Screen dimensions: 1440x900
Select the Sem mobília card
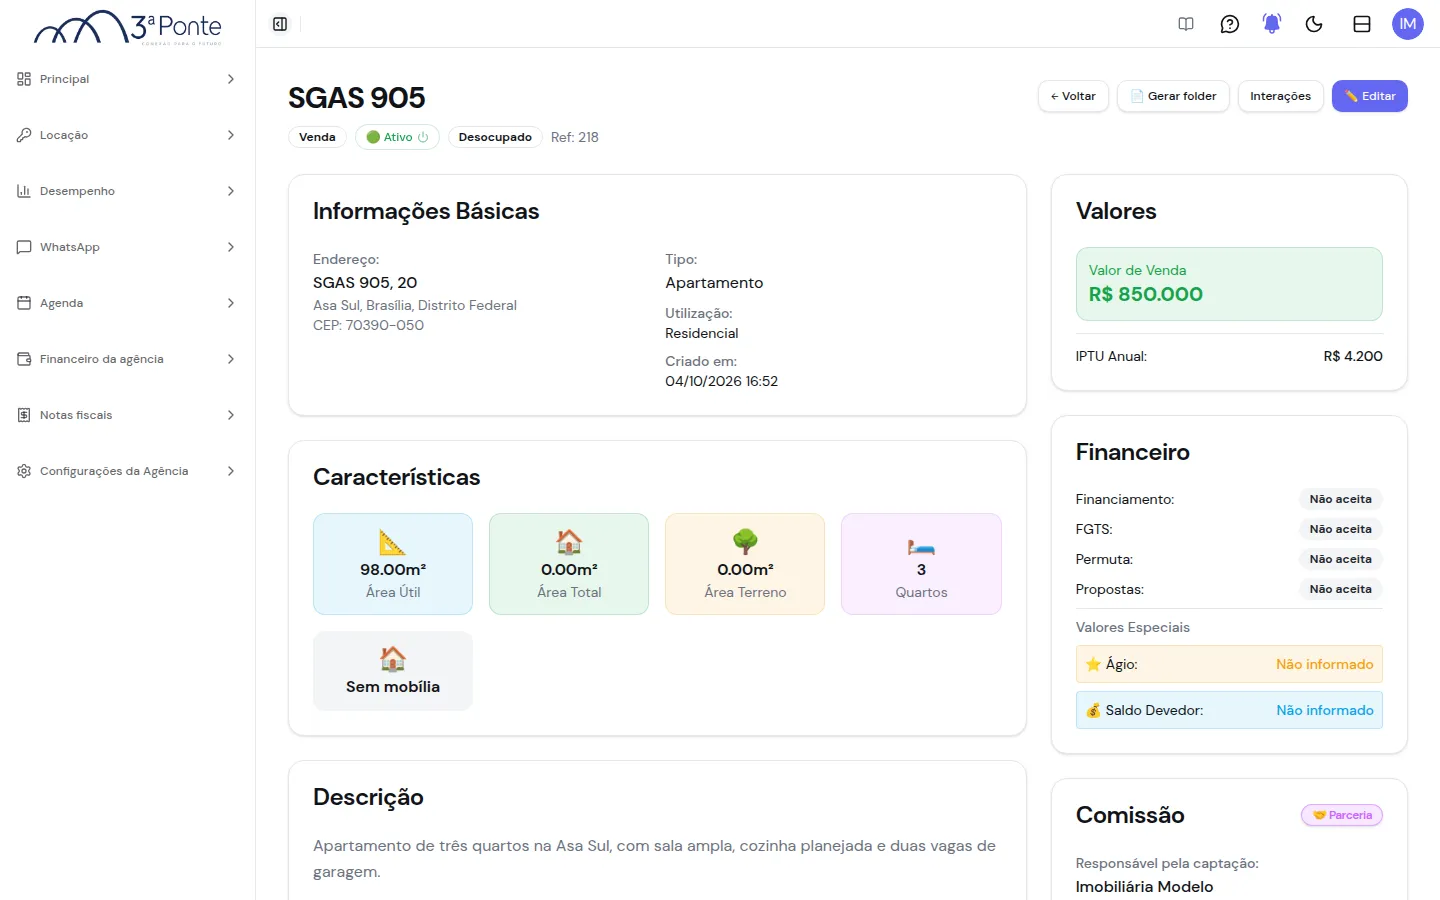(393, 671)
